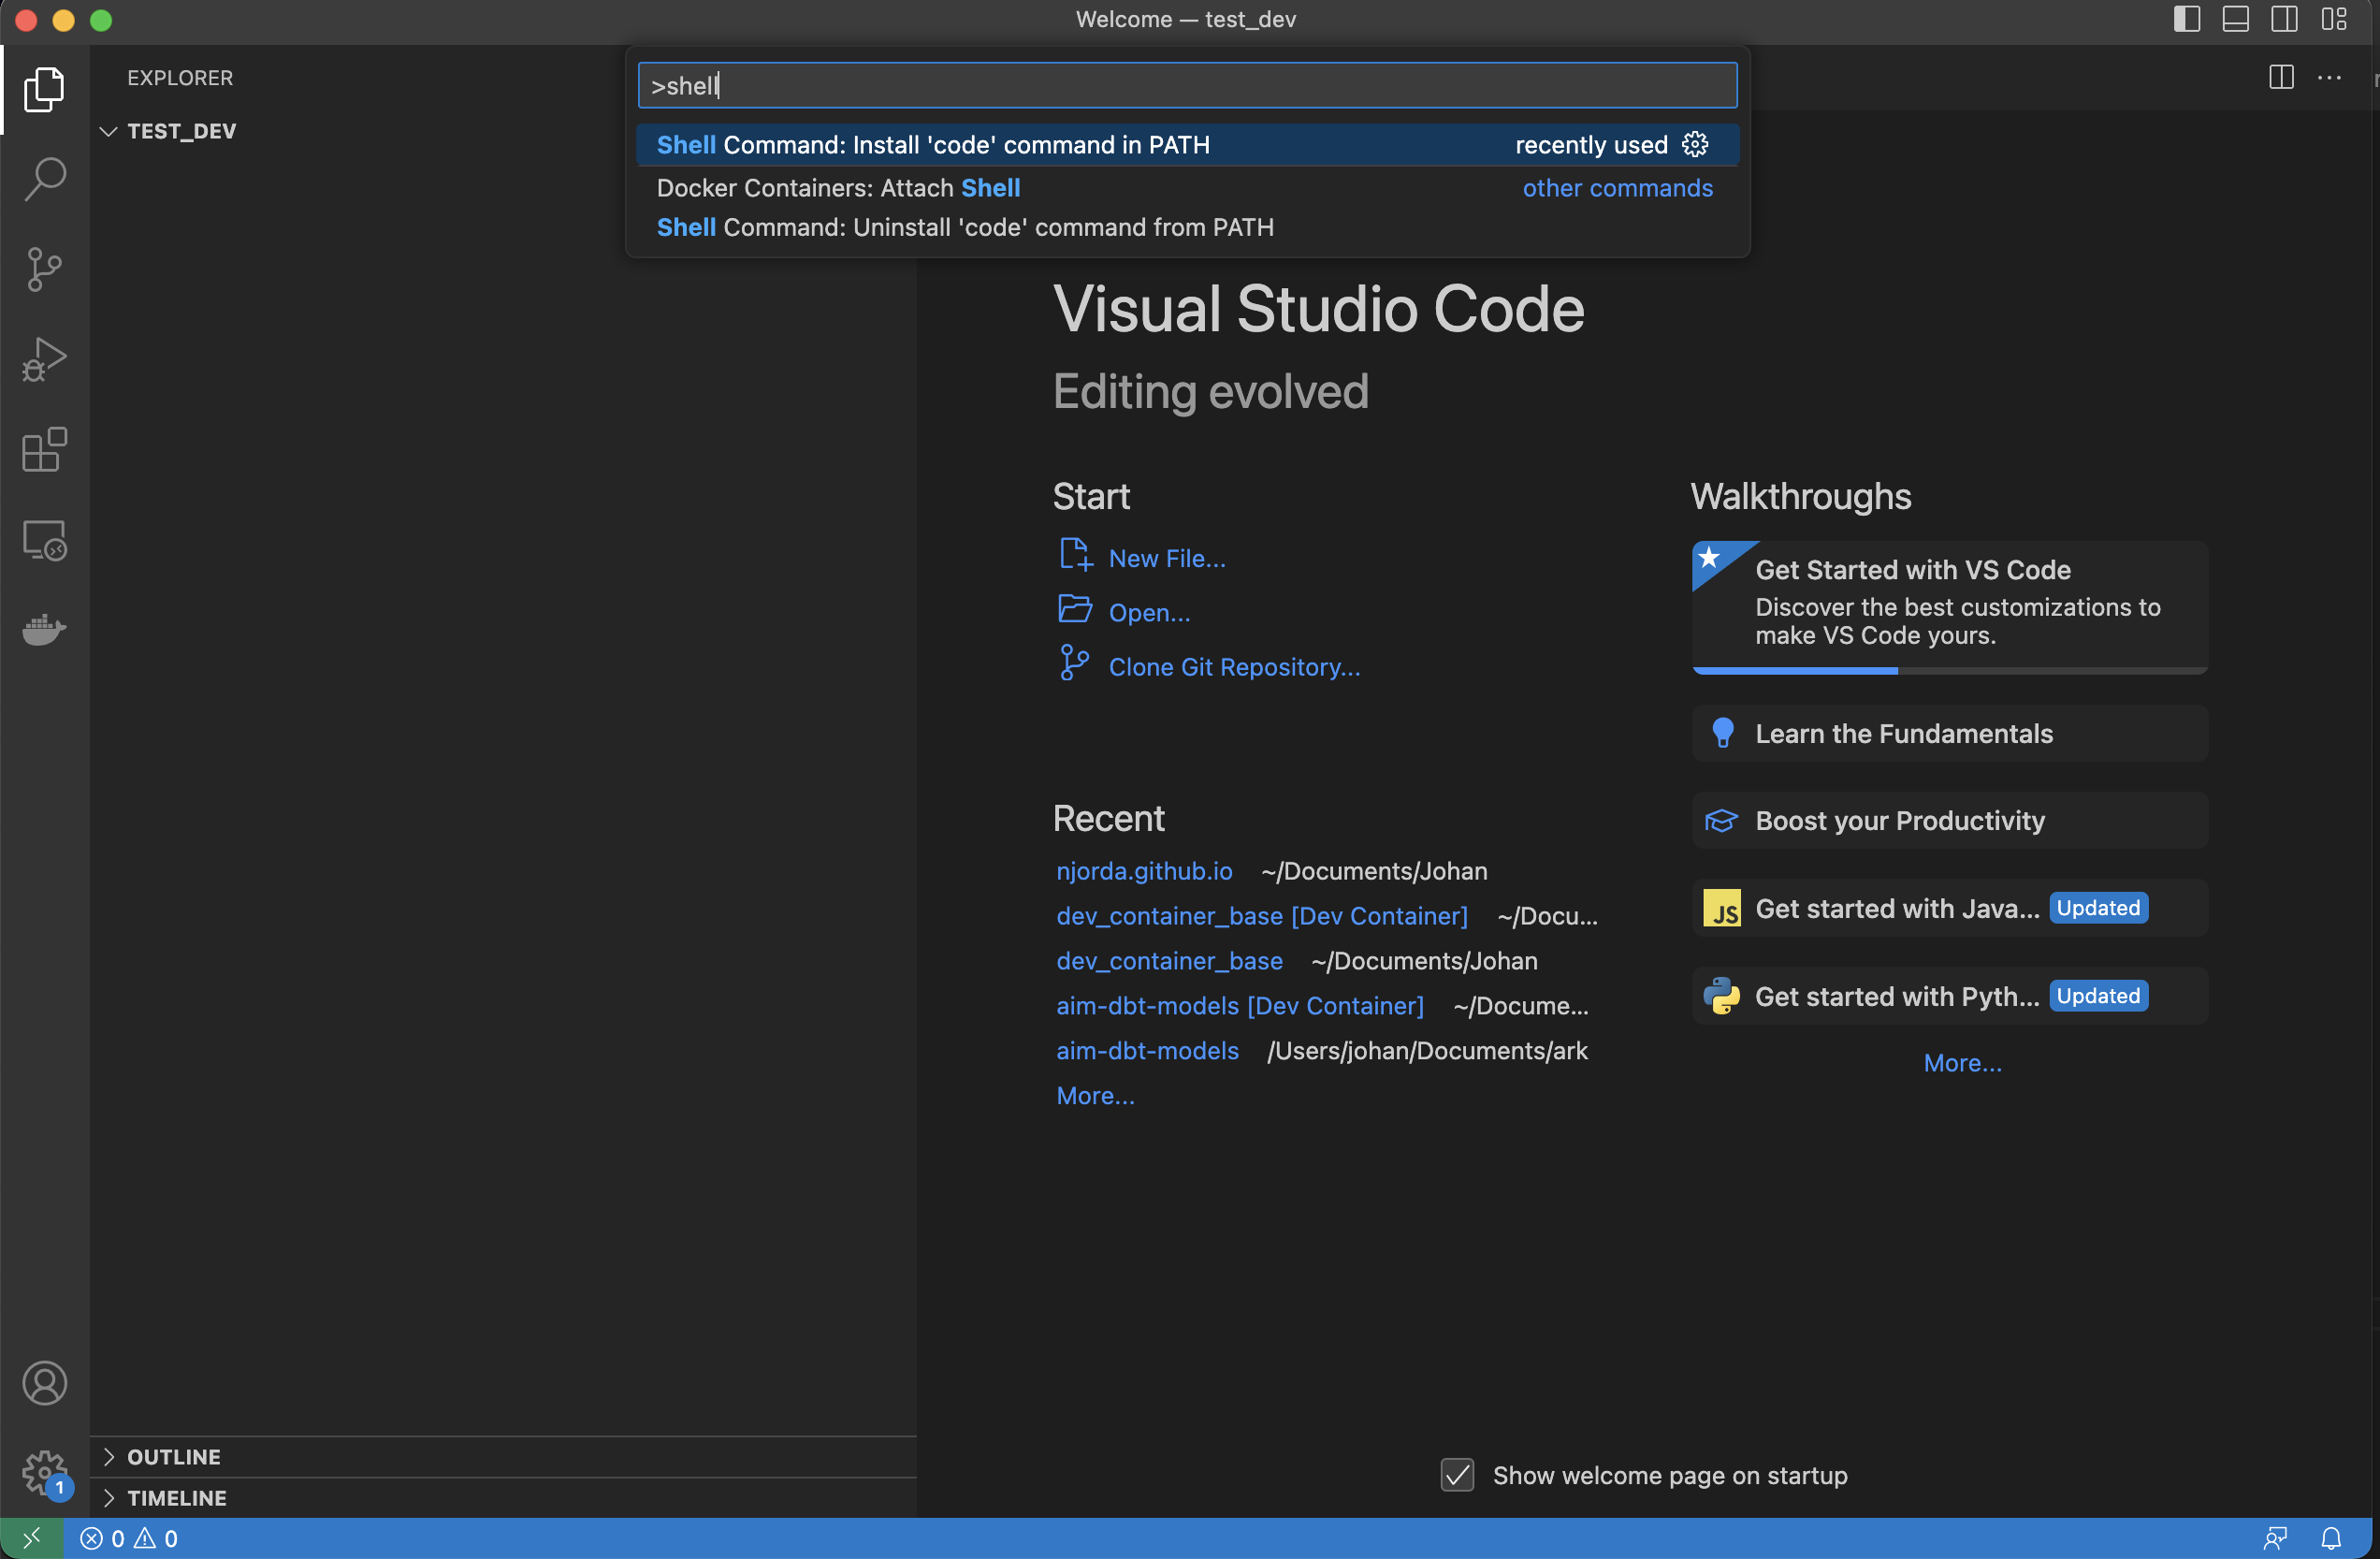Expand the OUTLINE section
This screenshot has width=2380, height=1559.
pos(174,1457)
